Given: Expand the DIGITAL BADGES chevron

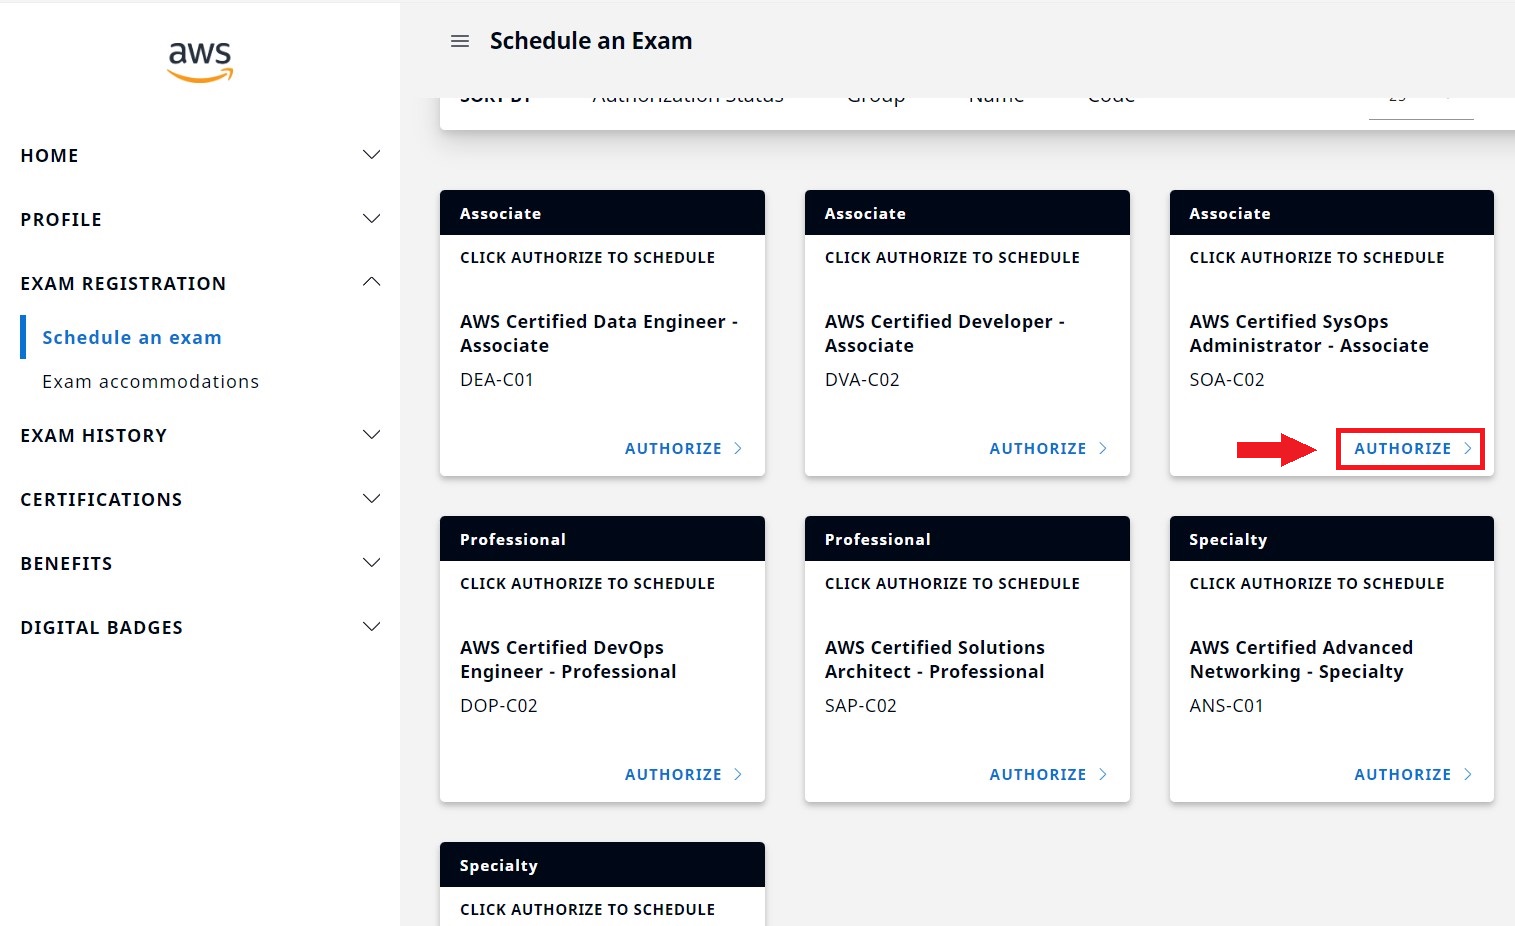Looking at the screenshot, I should point(371,627).
